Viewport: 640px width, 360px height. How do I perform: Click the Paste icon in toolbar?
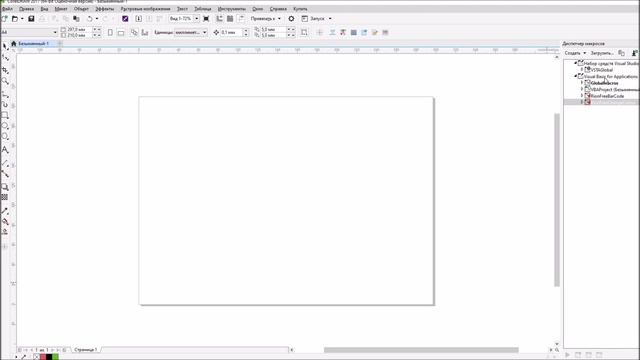pyautogui.click(x=76, y=19)
